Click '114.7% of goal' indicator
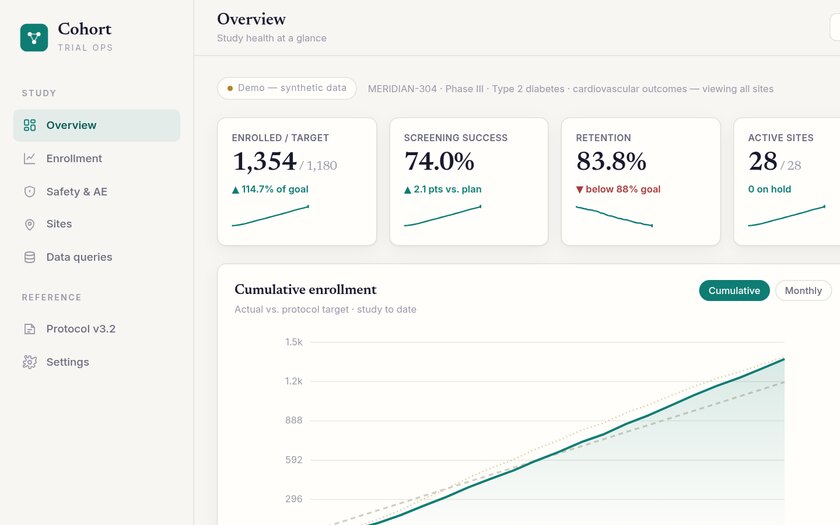Image resolution: width=840 pixels, height=525 pixels. pyautogui.click(x=270, y=189)
